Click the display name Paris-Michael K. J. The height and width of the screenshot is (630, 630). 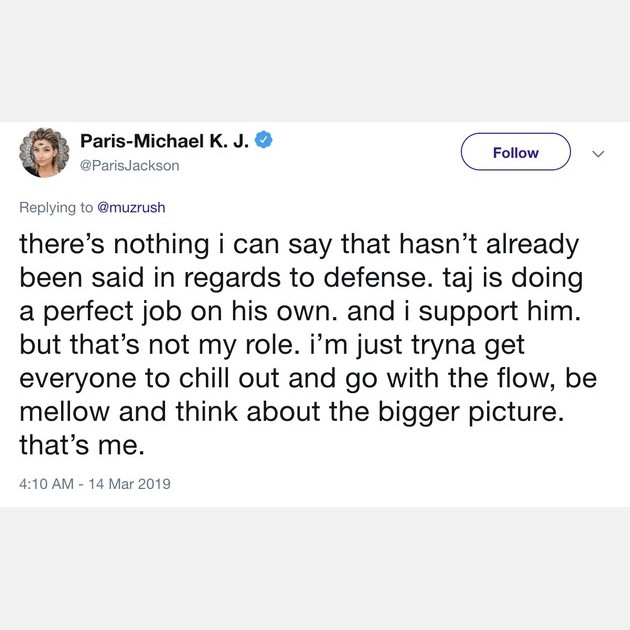(163, 141)
